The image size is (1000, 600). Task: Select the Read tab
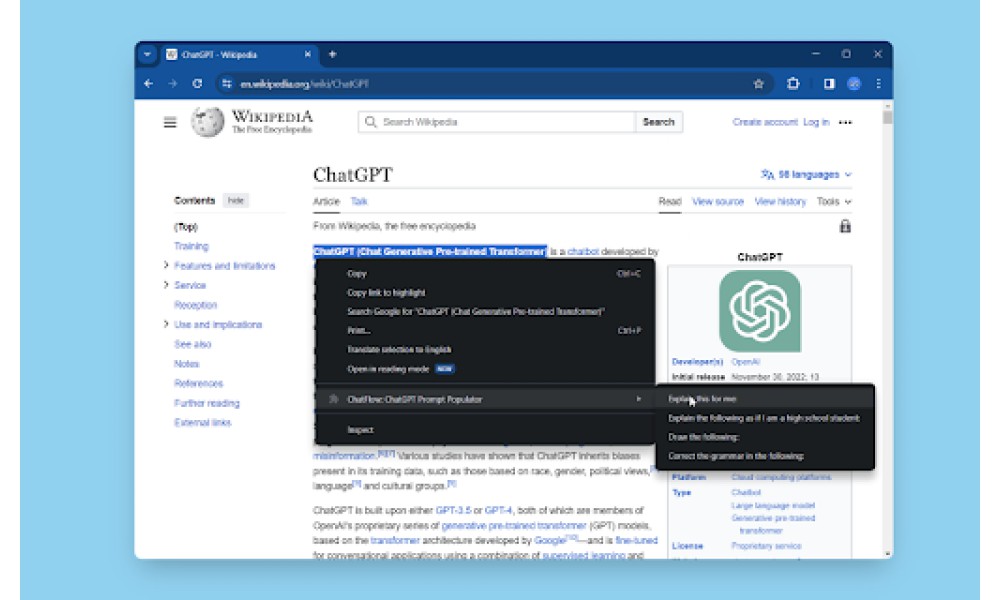point(670,201)
